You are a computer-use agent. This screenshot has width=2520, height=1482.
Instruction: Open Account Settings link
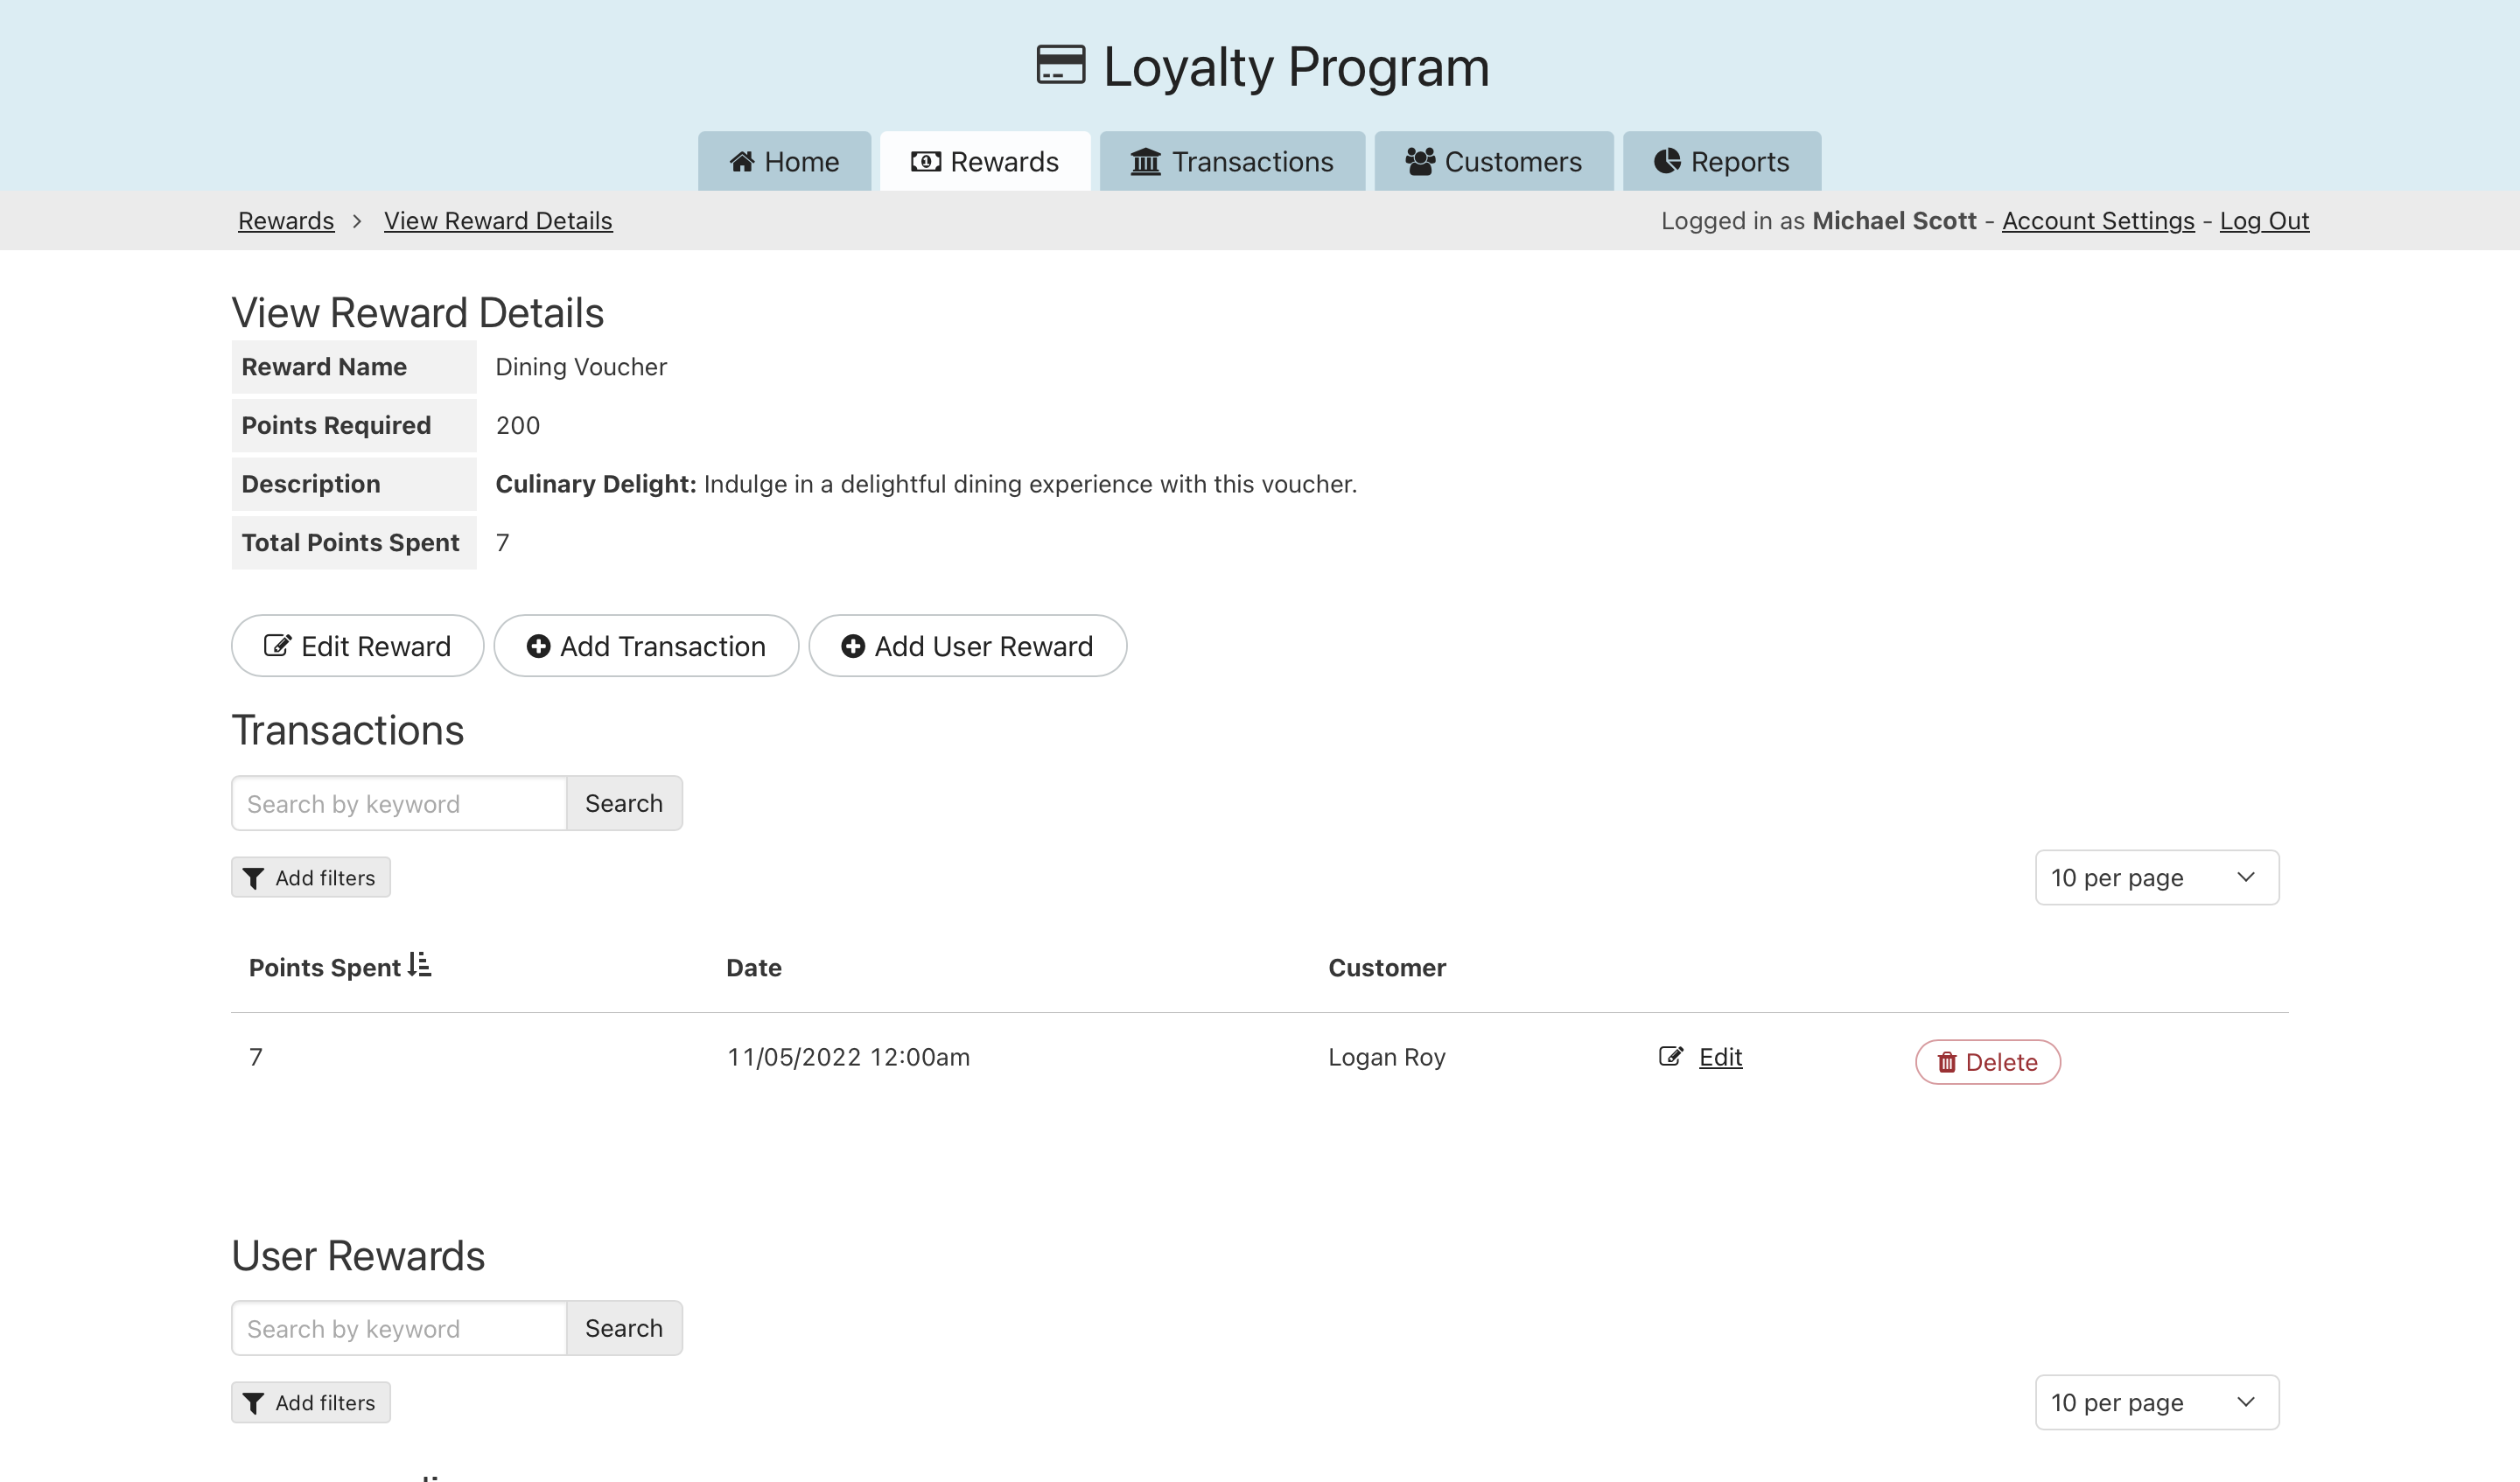point(2098,221)
